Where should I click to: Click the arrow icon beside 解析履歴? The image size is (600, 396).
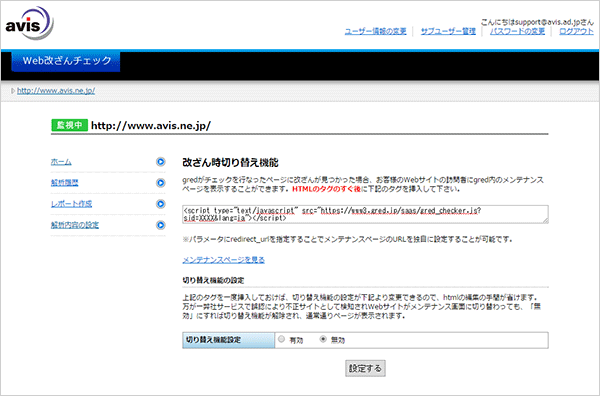pyautogui.click(x=161, y=183)
